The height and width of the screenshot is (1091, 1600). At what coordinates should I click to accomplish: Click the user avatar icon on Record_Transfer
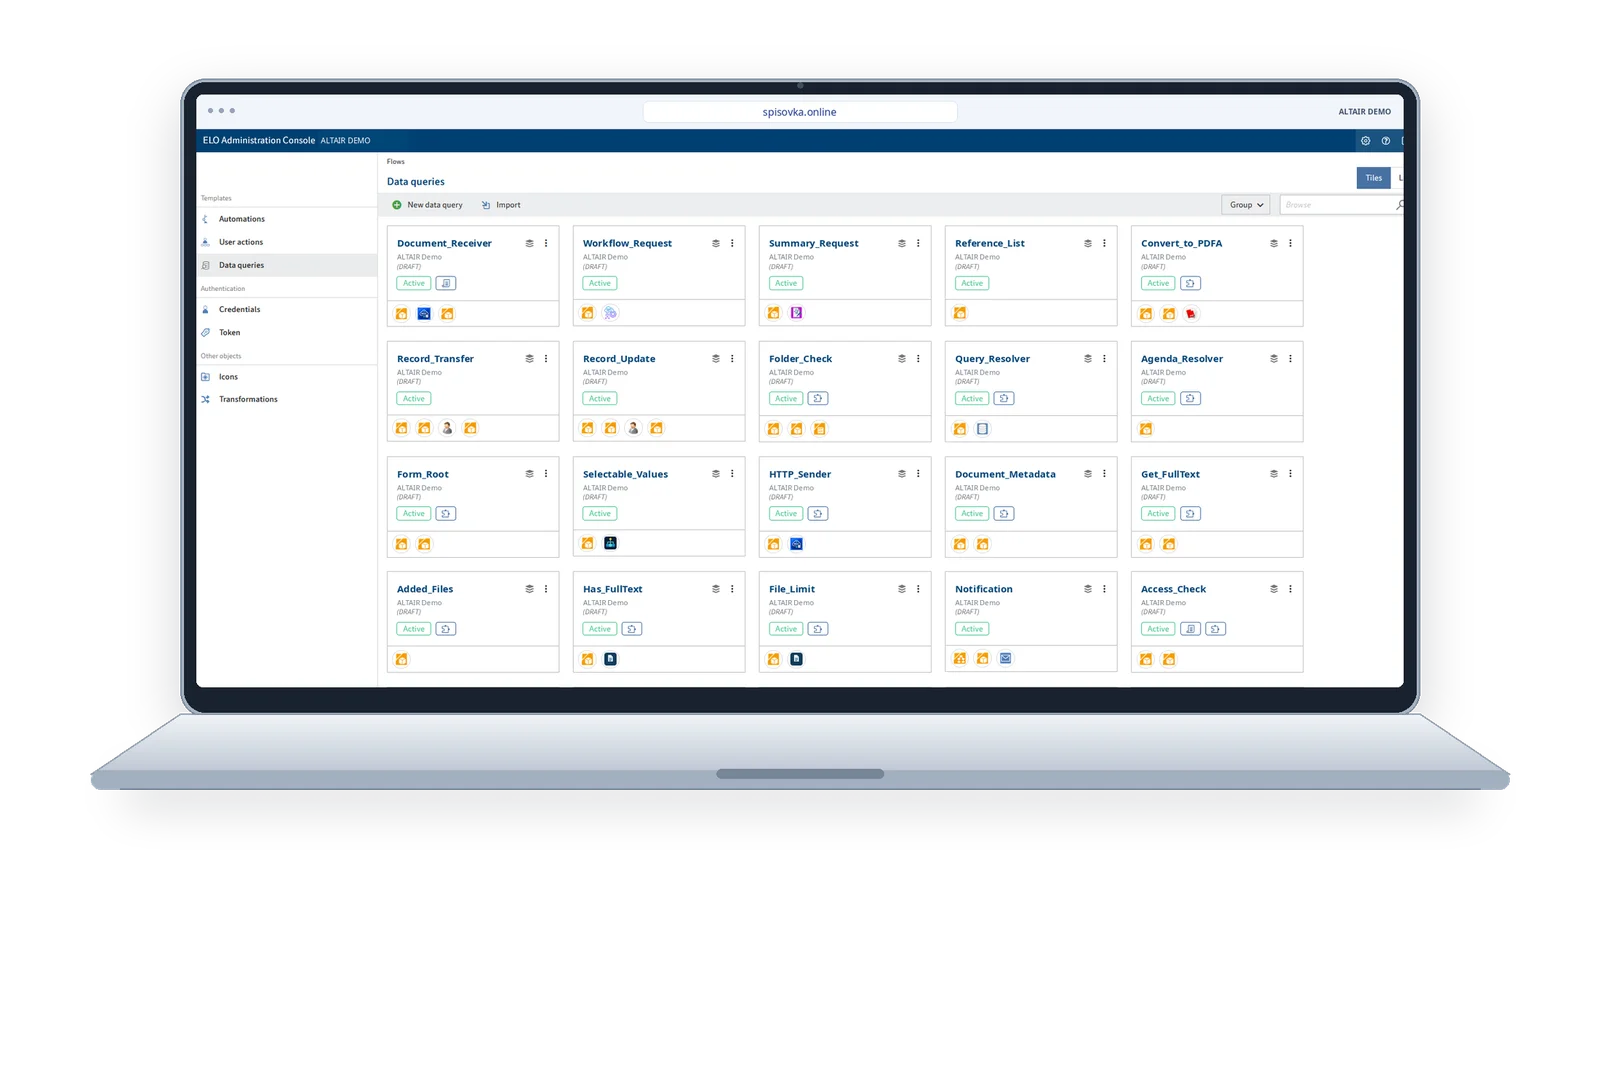coord(447,428)
